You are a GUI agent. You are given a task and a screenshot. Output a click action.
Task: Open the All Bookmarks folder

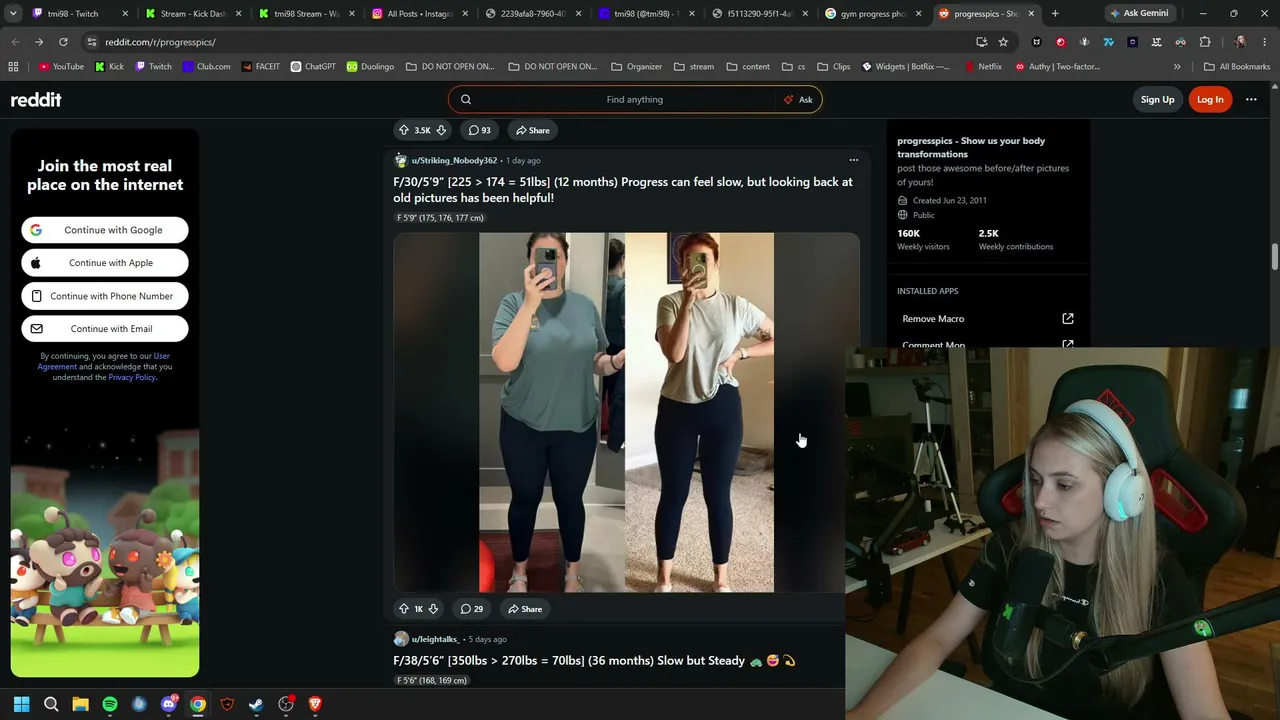[x=1237, y=67]
